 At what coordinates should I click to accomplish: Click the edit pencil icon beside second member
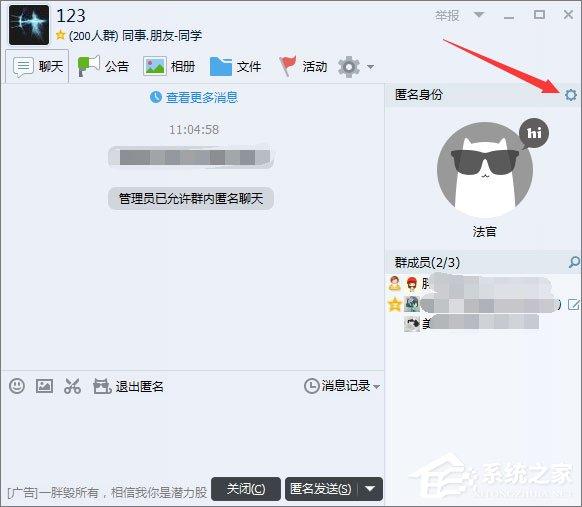pyautogui.click(x=573, y=305)
